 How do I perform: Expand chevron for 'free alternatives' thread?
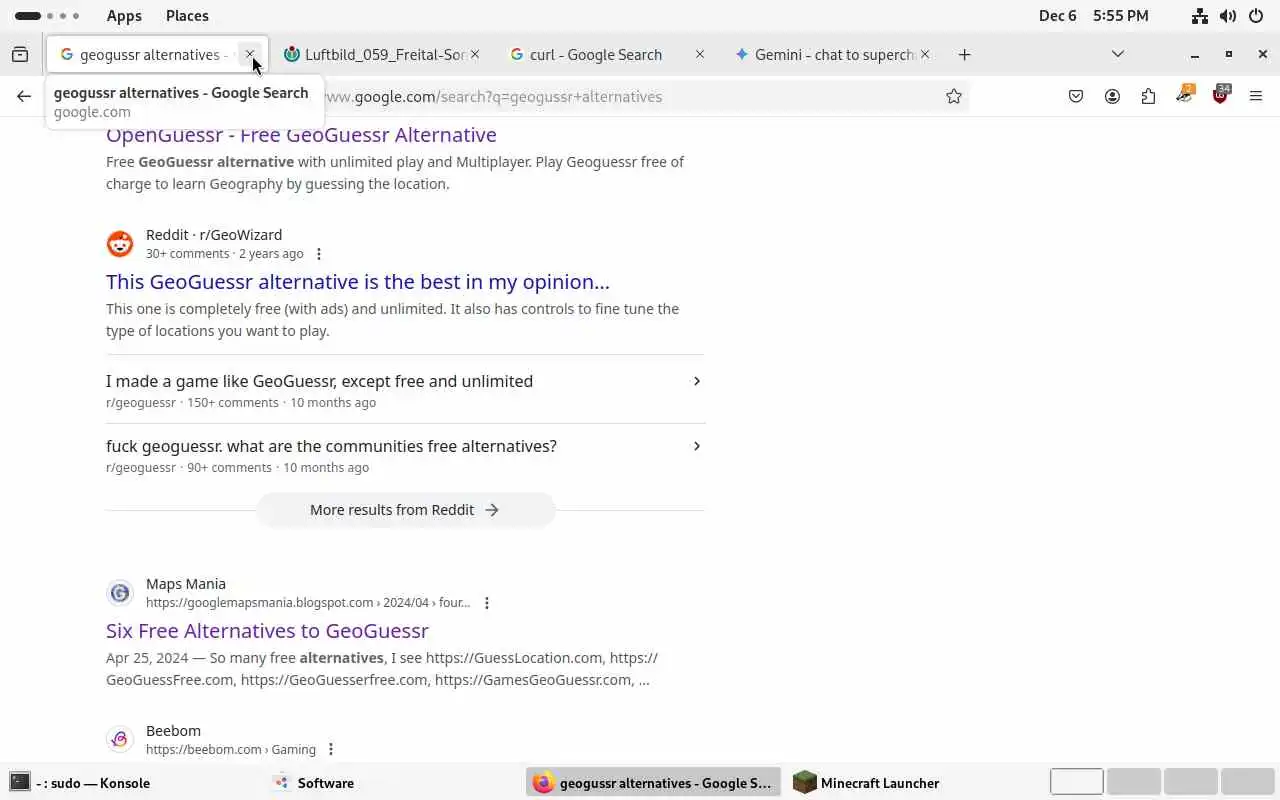[697, 446]
